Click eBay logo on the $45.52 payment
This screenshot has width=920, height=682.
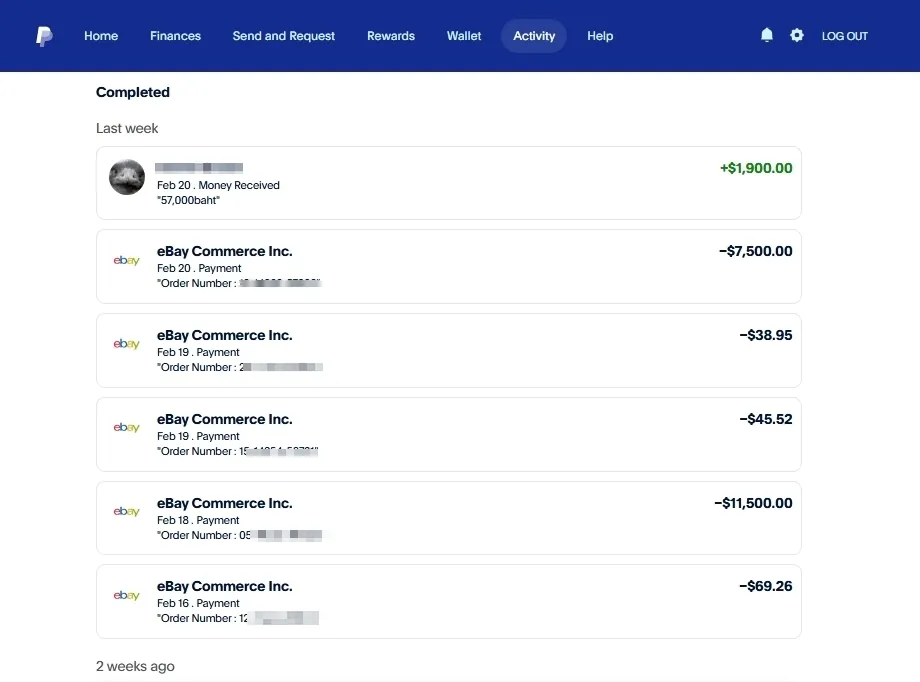127,429
